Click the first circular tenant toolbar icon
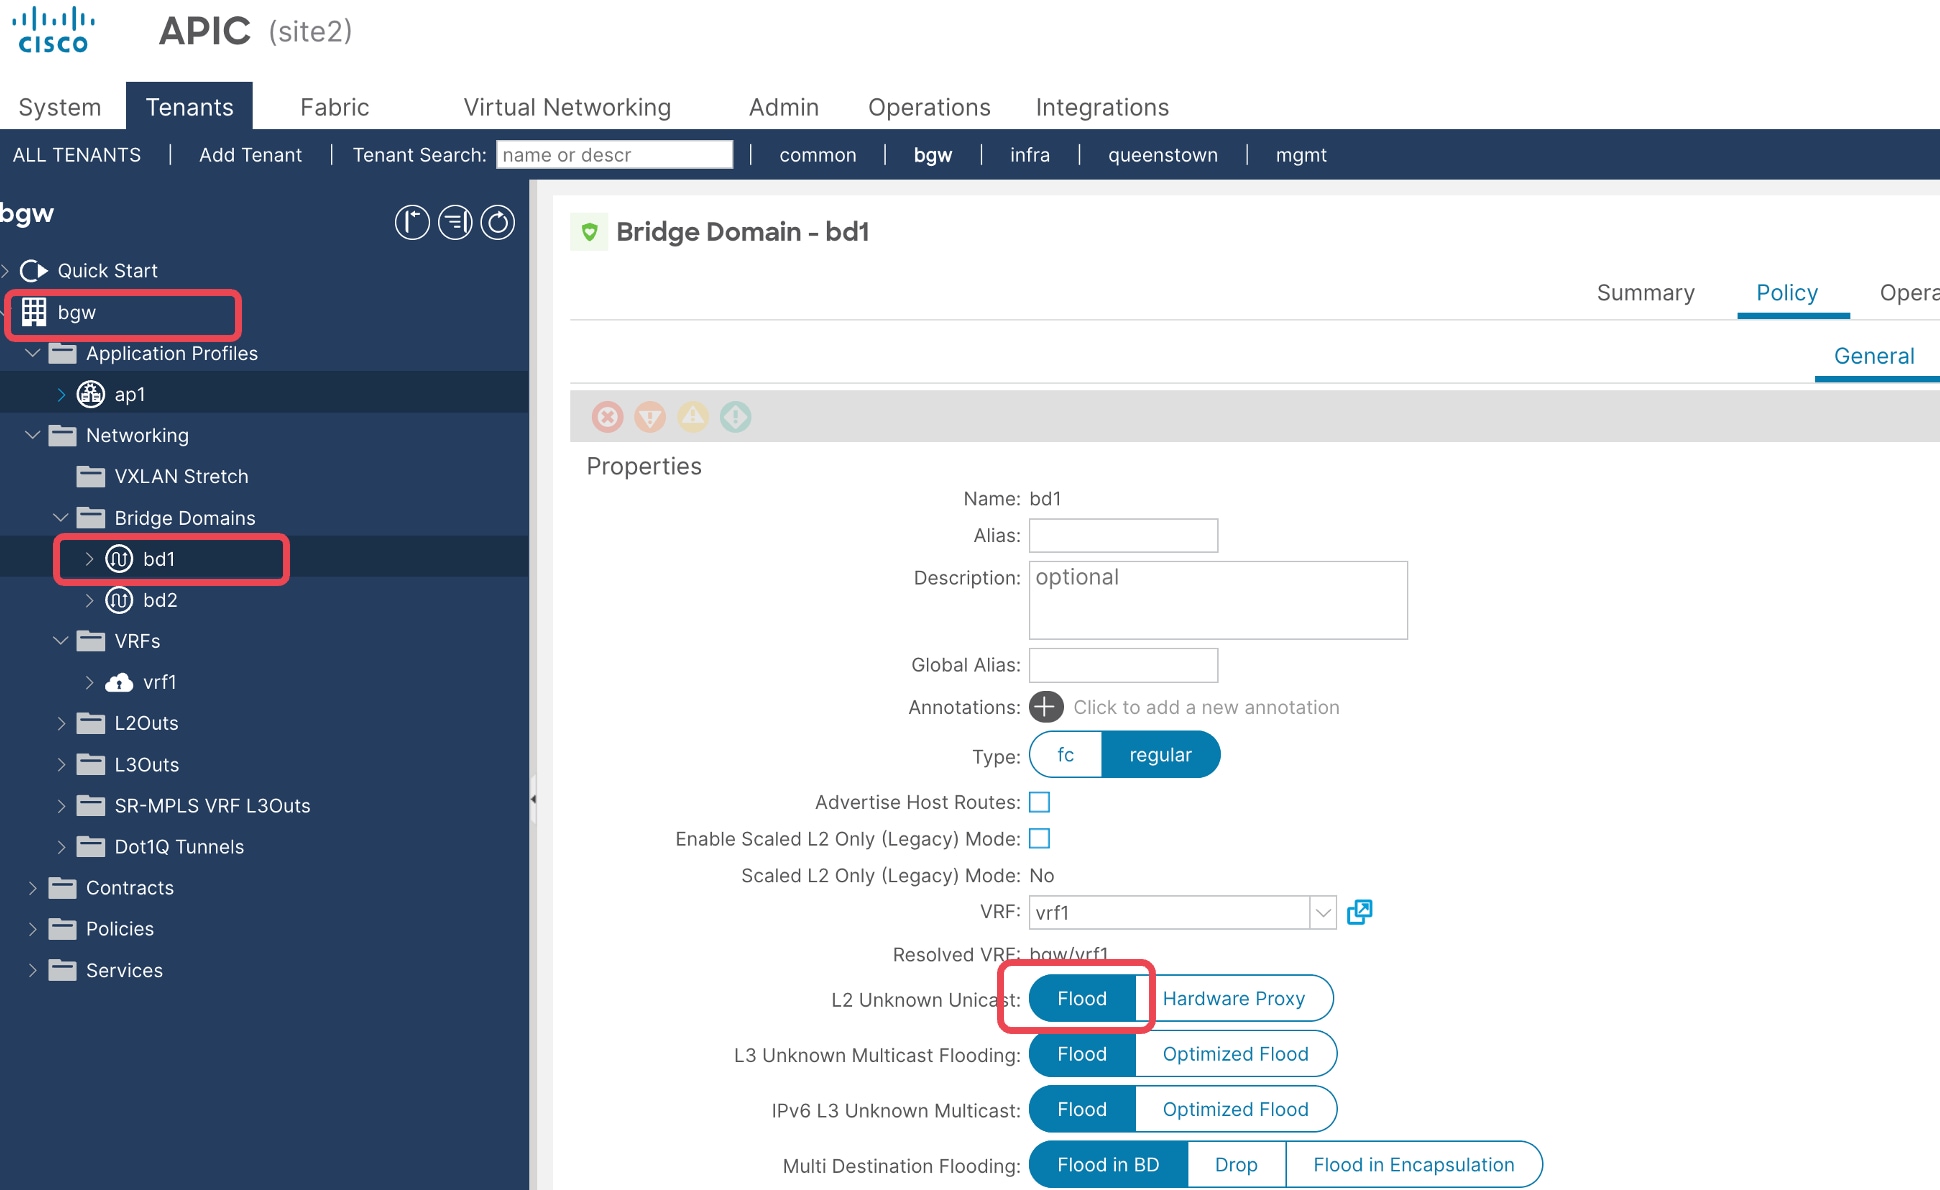Viewport: 1940px width, 1190px height. pos(412,222)
